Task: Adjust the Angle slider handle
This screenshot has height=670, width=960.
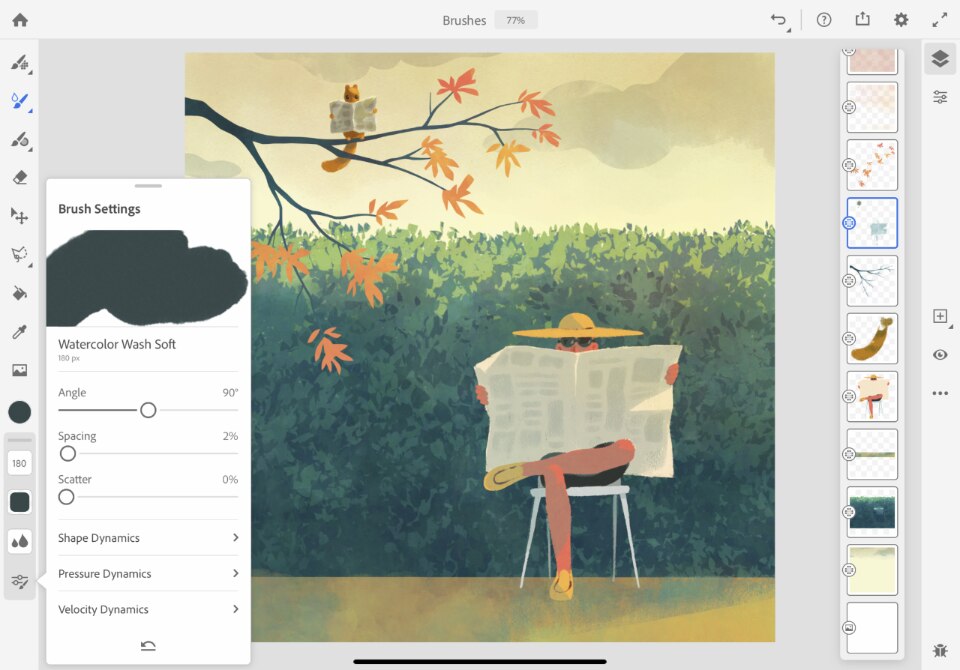Action: [x=148, y=410]
